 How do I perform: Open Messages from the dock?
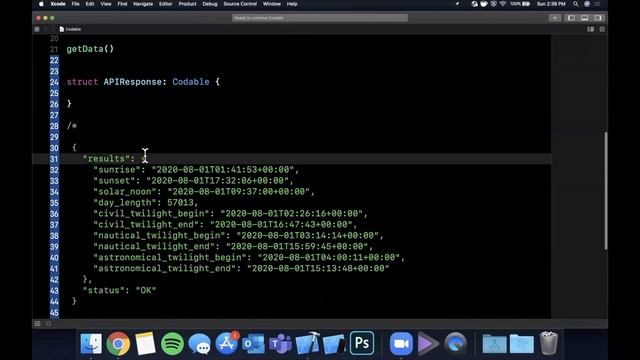pos(200,344)
